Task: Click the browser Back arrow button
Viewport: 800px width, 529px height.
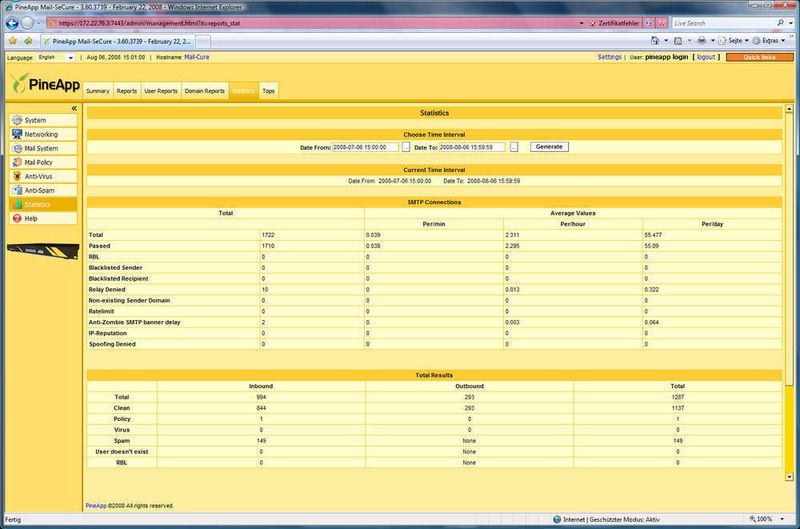Action: tap(12, 23)
